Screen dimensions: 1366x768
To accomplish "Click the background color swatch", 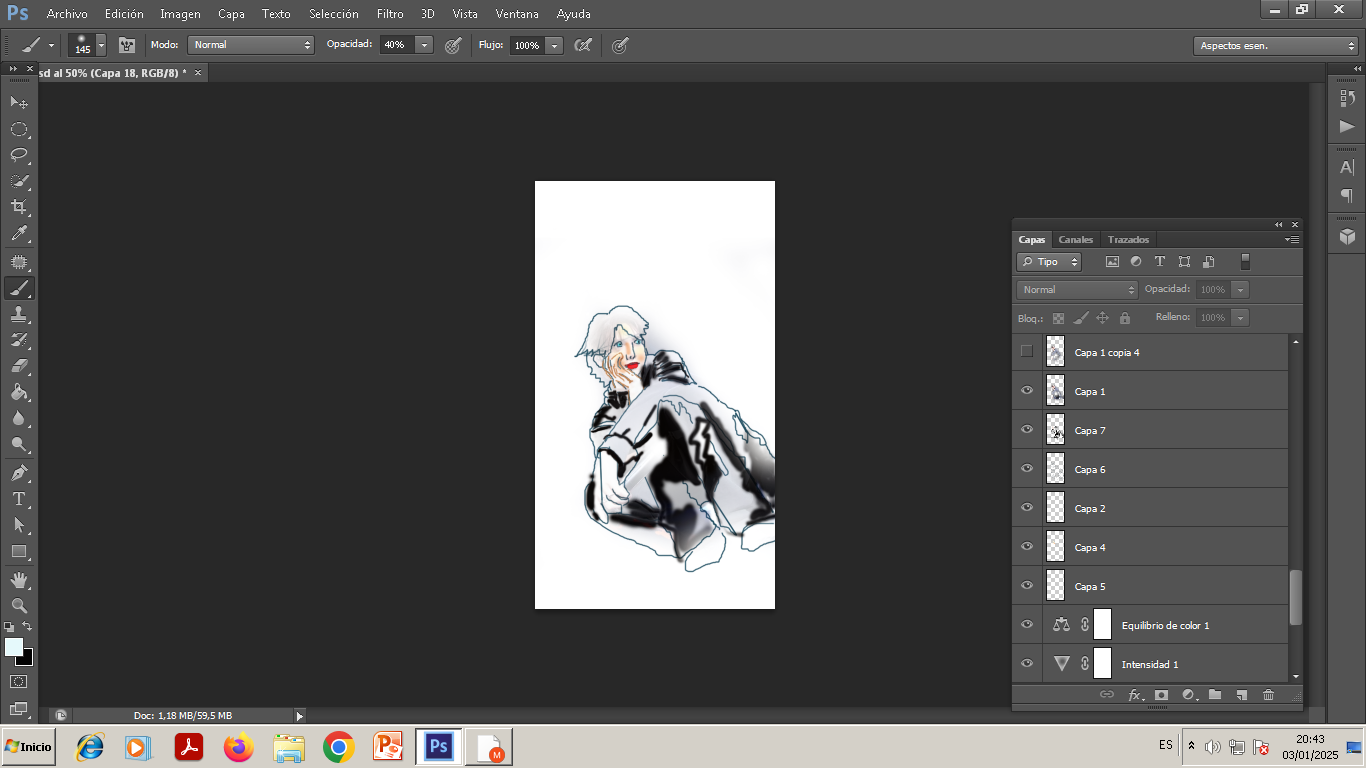I will (x=28, y=660).
